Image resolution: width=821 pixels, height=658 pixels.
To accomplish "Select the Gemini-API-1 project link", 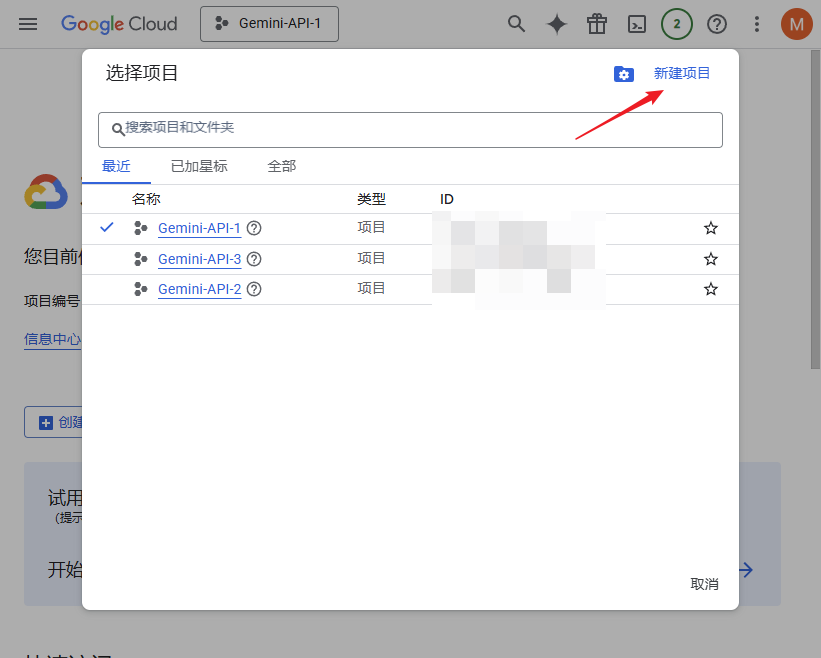I will click(x=199, y=228).
